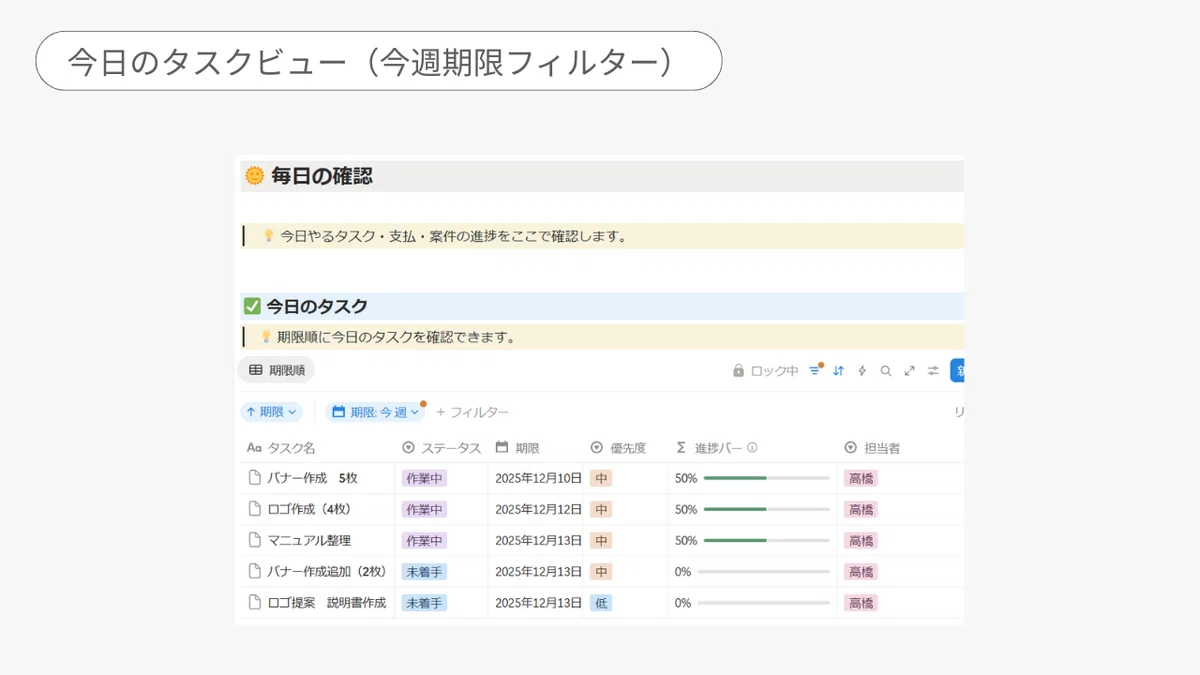The width and height of the screenshot is (1200, 675).
Task: Open the view settings sliders icon
Action: 933,371
